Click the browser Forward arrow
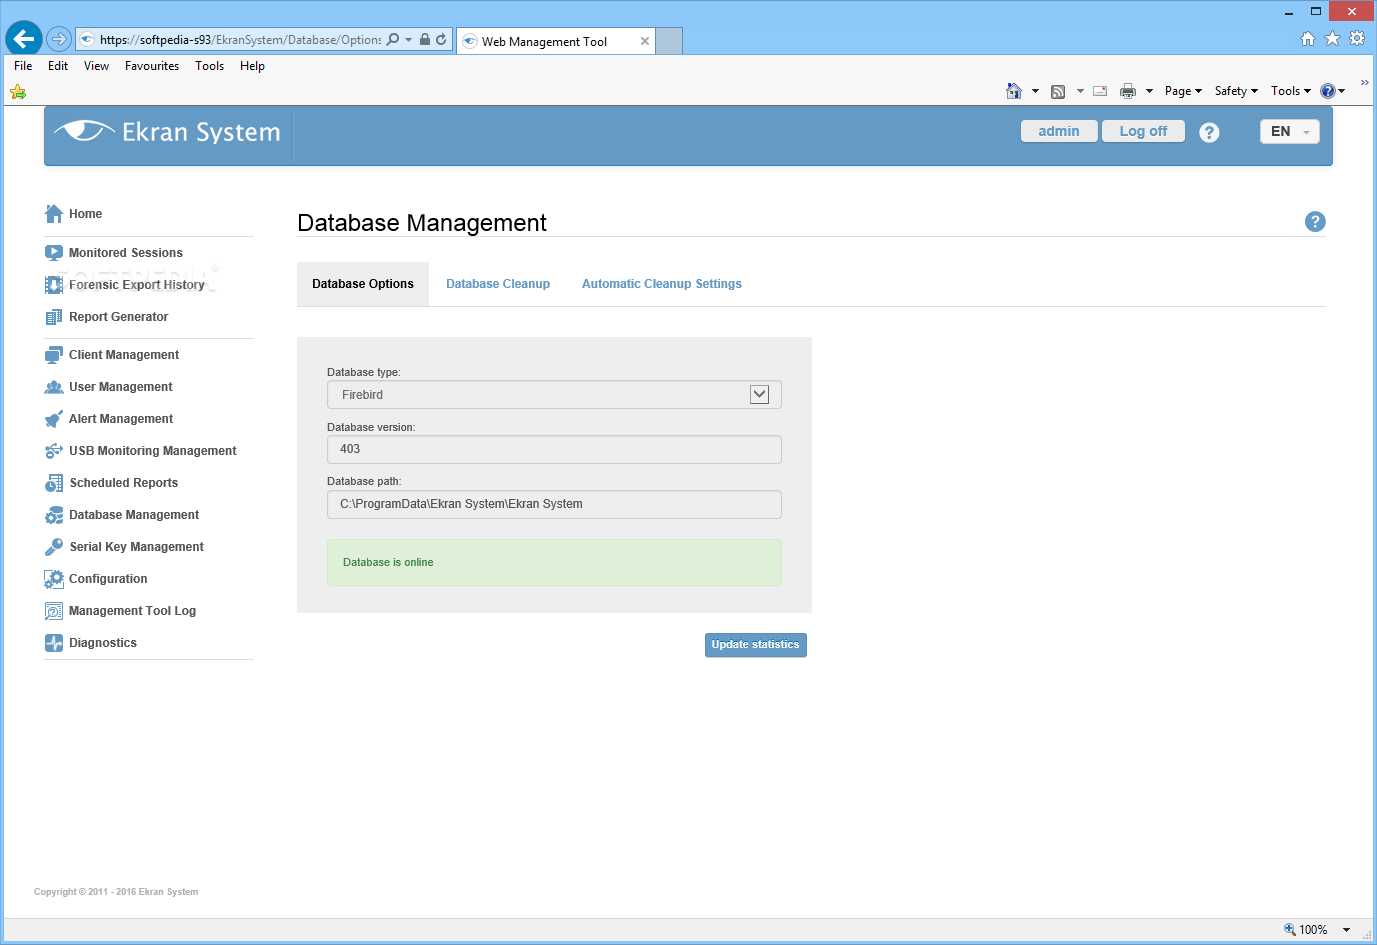The image size is (1377, 945). click(x=59, y=39)
